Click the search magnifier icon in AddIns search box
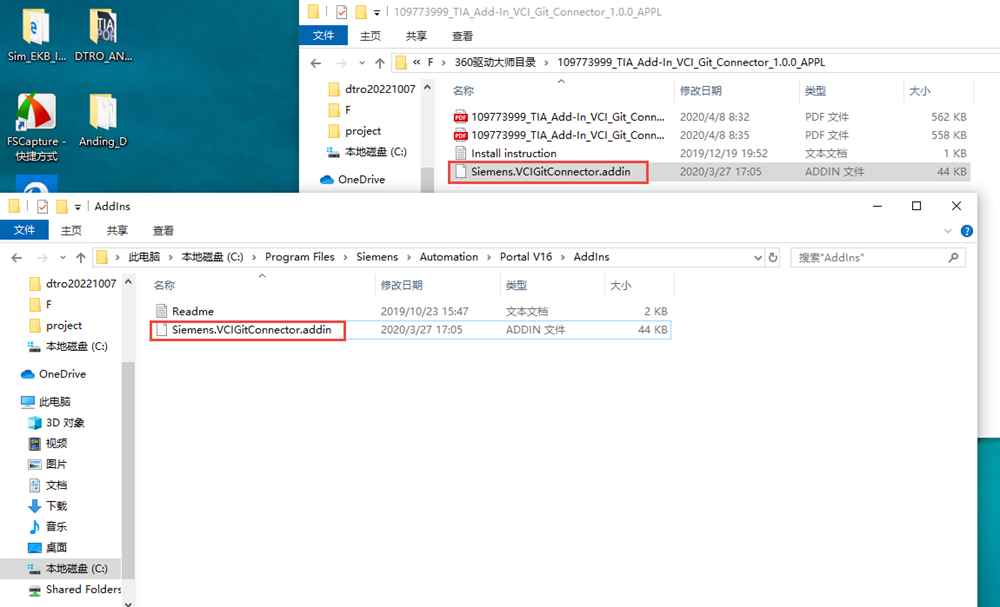 click(953, 258)
